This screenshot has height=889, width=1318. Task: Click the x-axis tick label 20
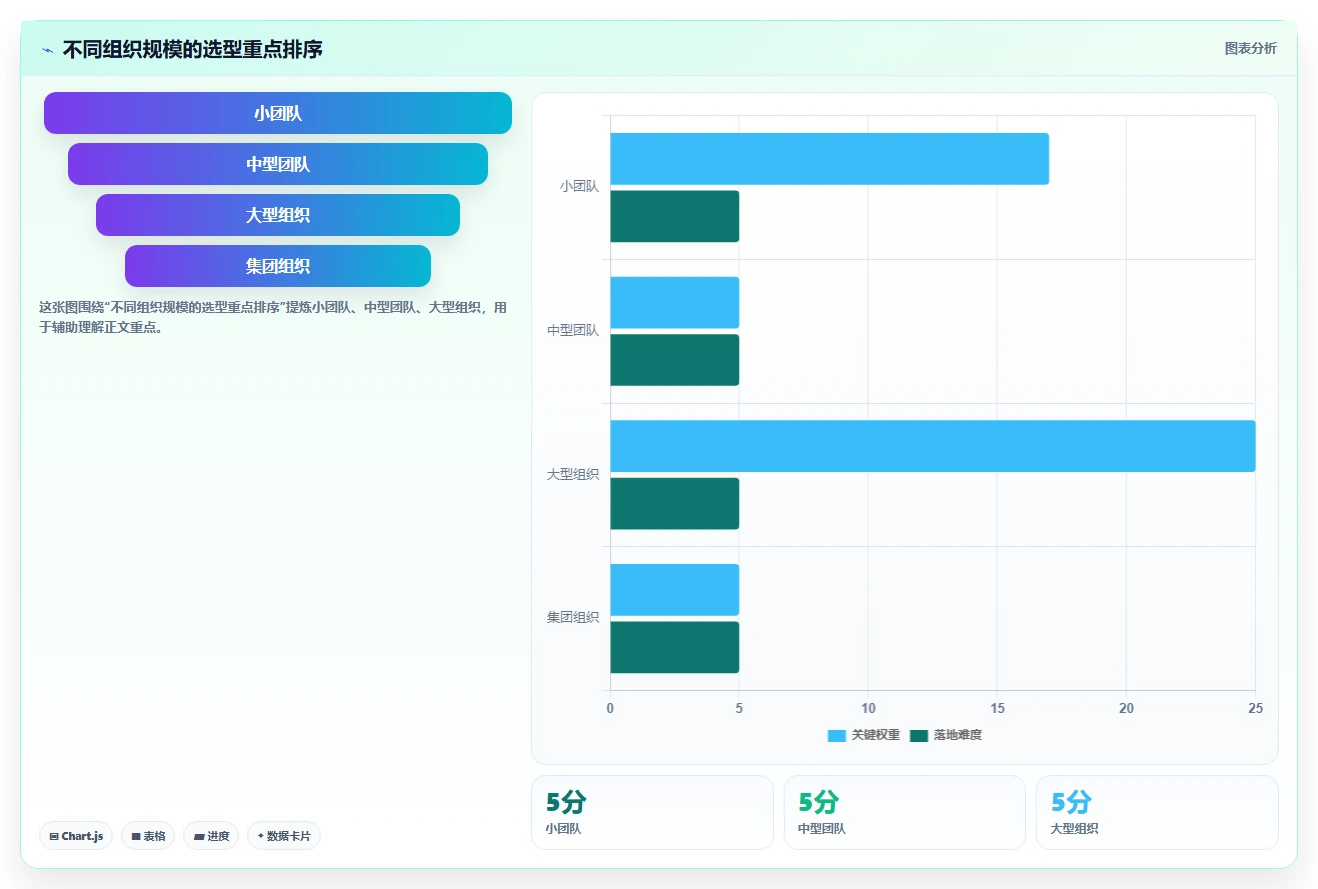[x=1126, y=708]
